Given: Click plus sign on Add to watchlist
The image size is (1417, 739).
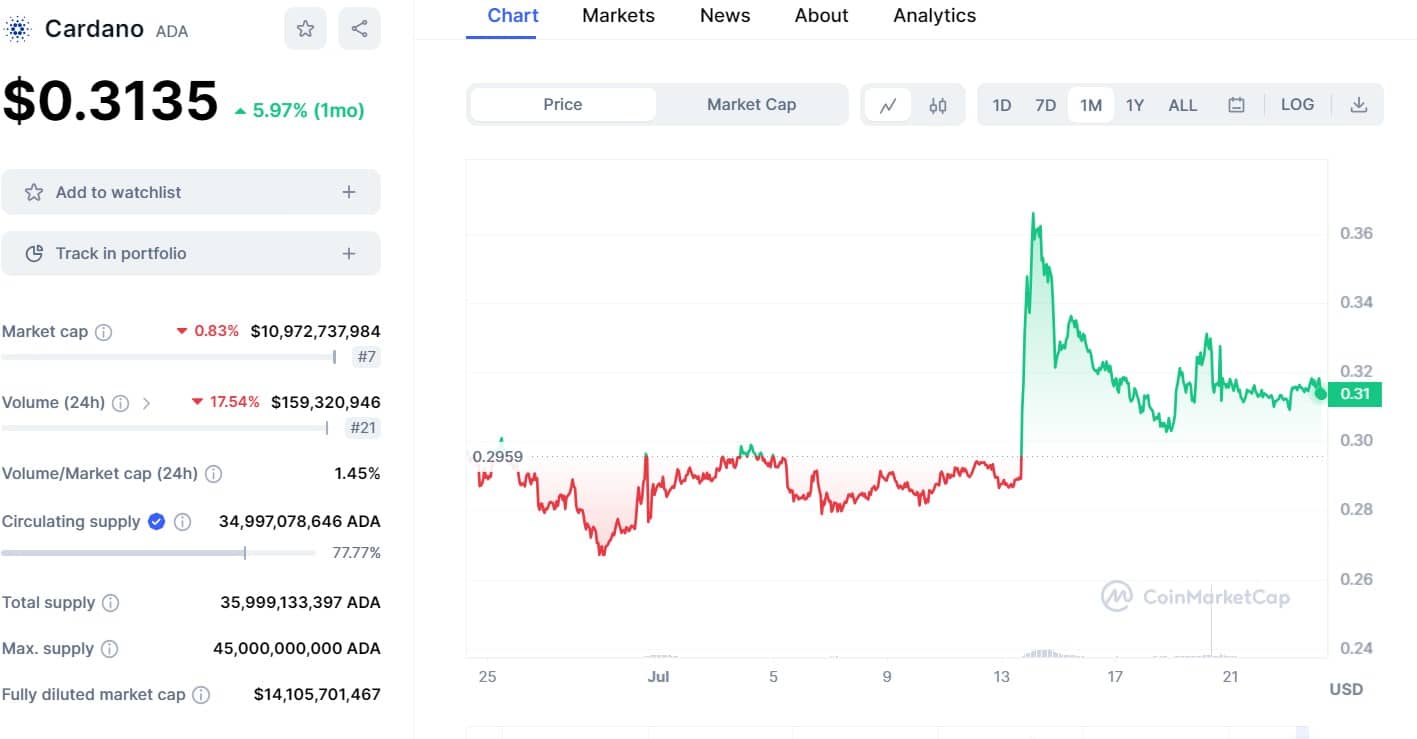Looking at the screenshot, I should click(x=348, y=192).
